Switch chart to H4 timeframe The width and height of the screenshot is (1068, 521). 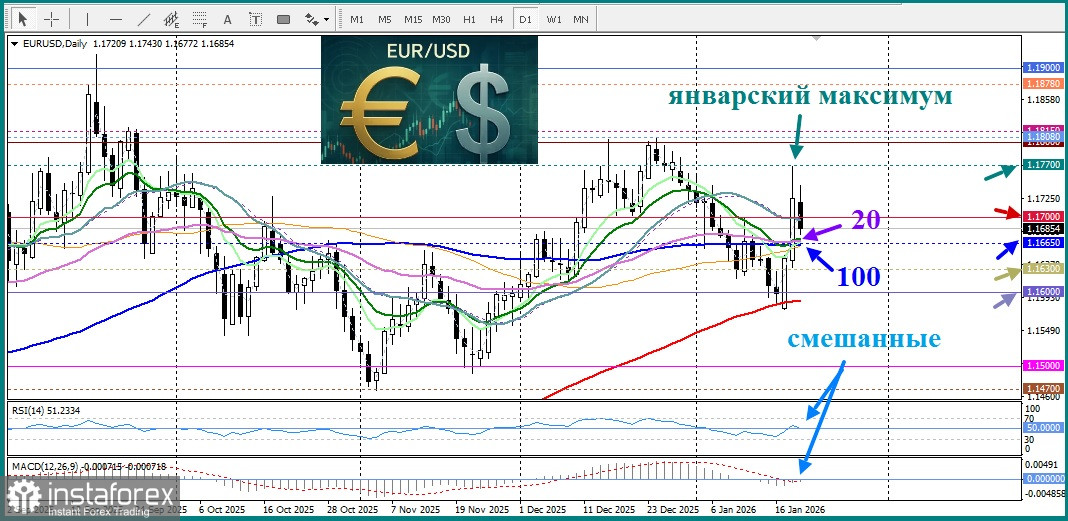point(497,19)
